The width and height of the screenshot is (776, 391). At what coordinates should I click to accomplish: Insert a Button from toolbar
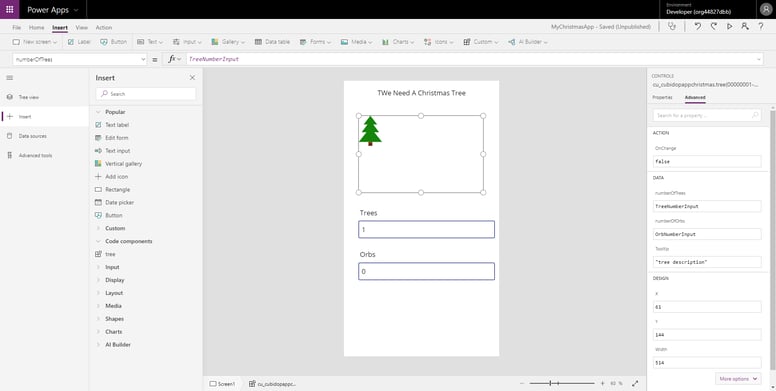[x=114, y=42]
